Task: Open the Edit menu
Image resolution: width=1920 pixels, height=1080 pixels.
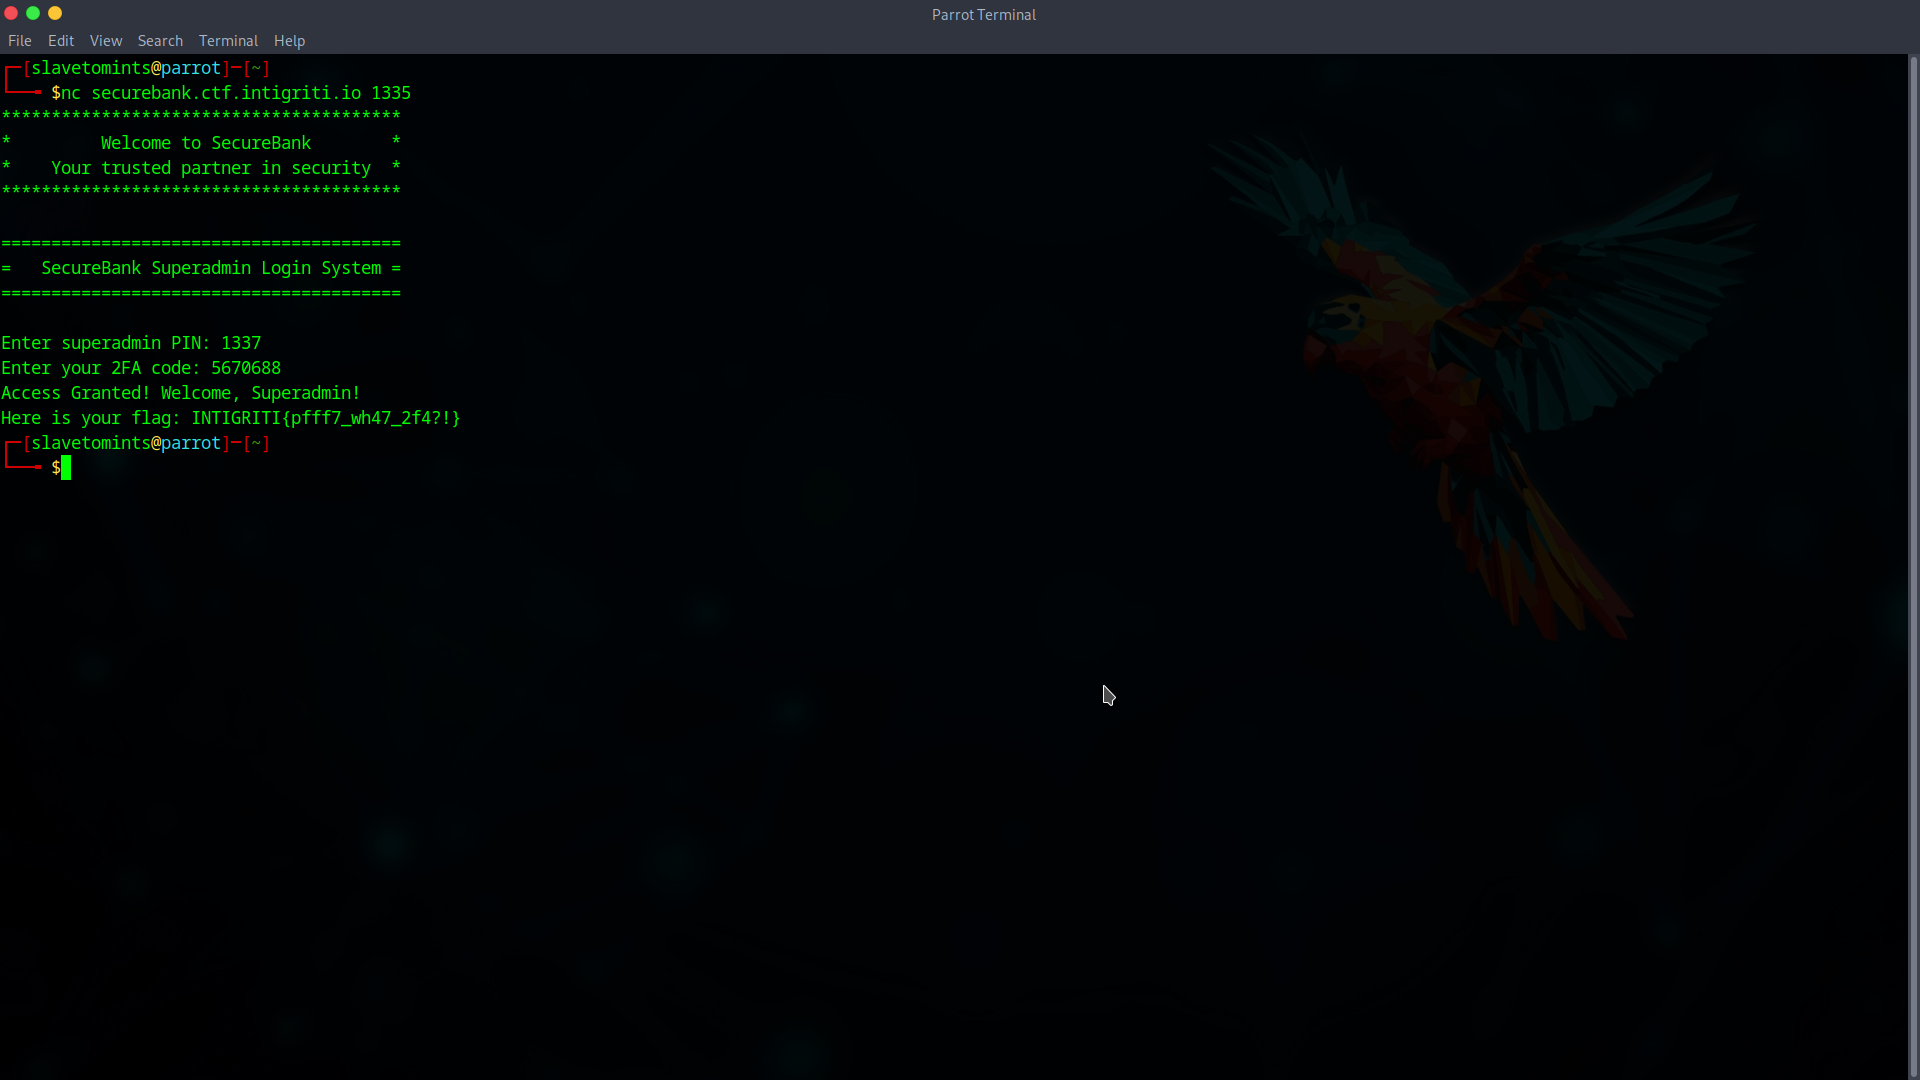Action: (x=61, y=41)
